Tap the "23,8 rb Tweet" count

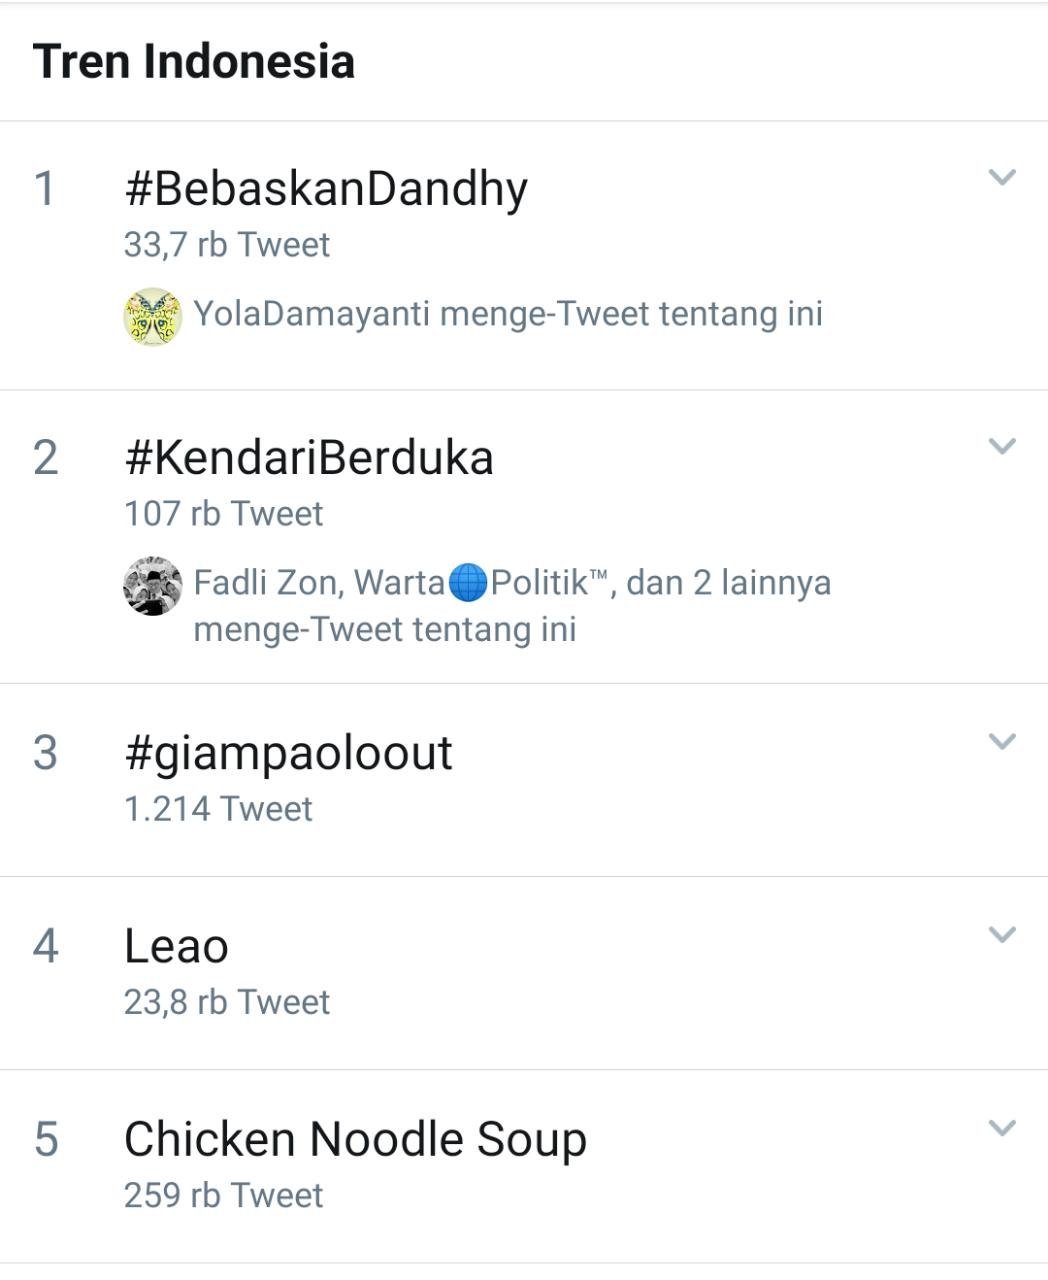pyautogui.click(x=227, y=1002)
